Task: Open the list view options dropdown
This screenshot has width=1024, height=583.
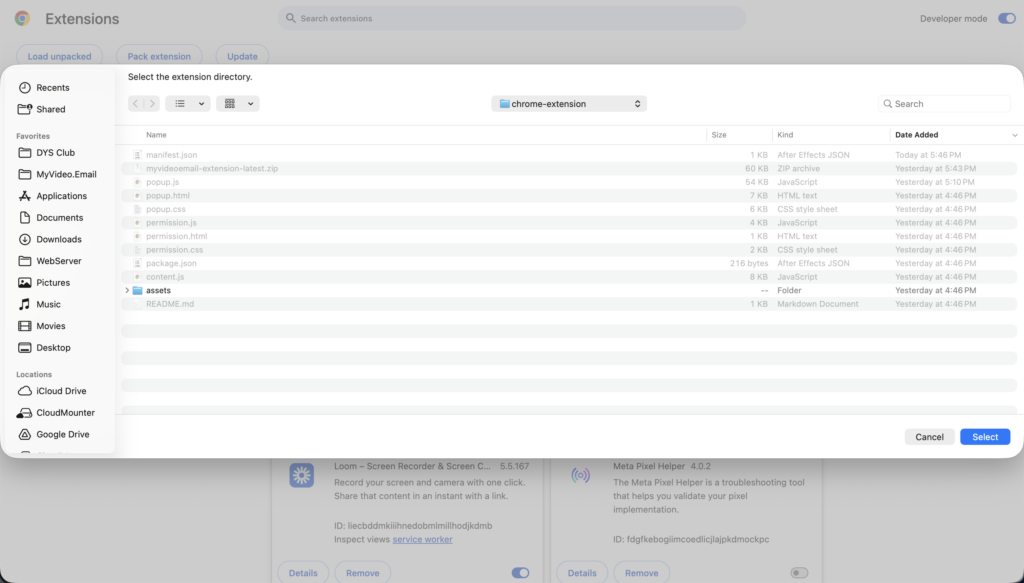Action: (x=187, y=104)
